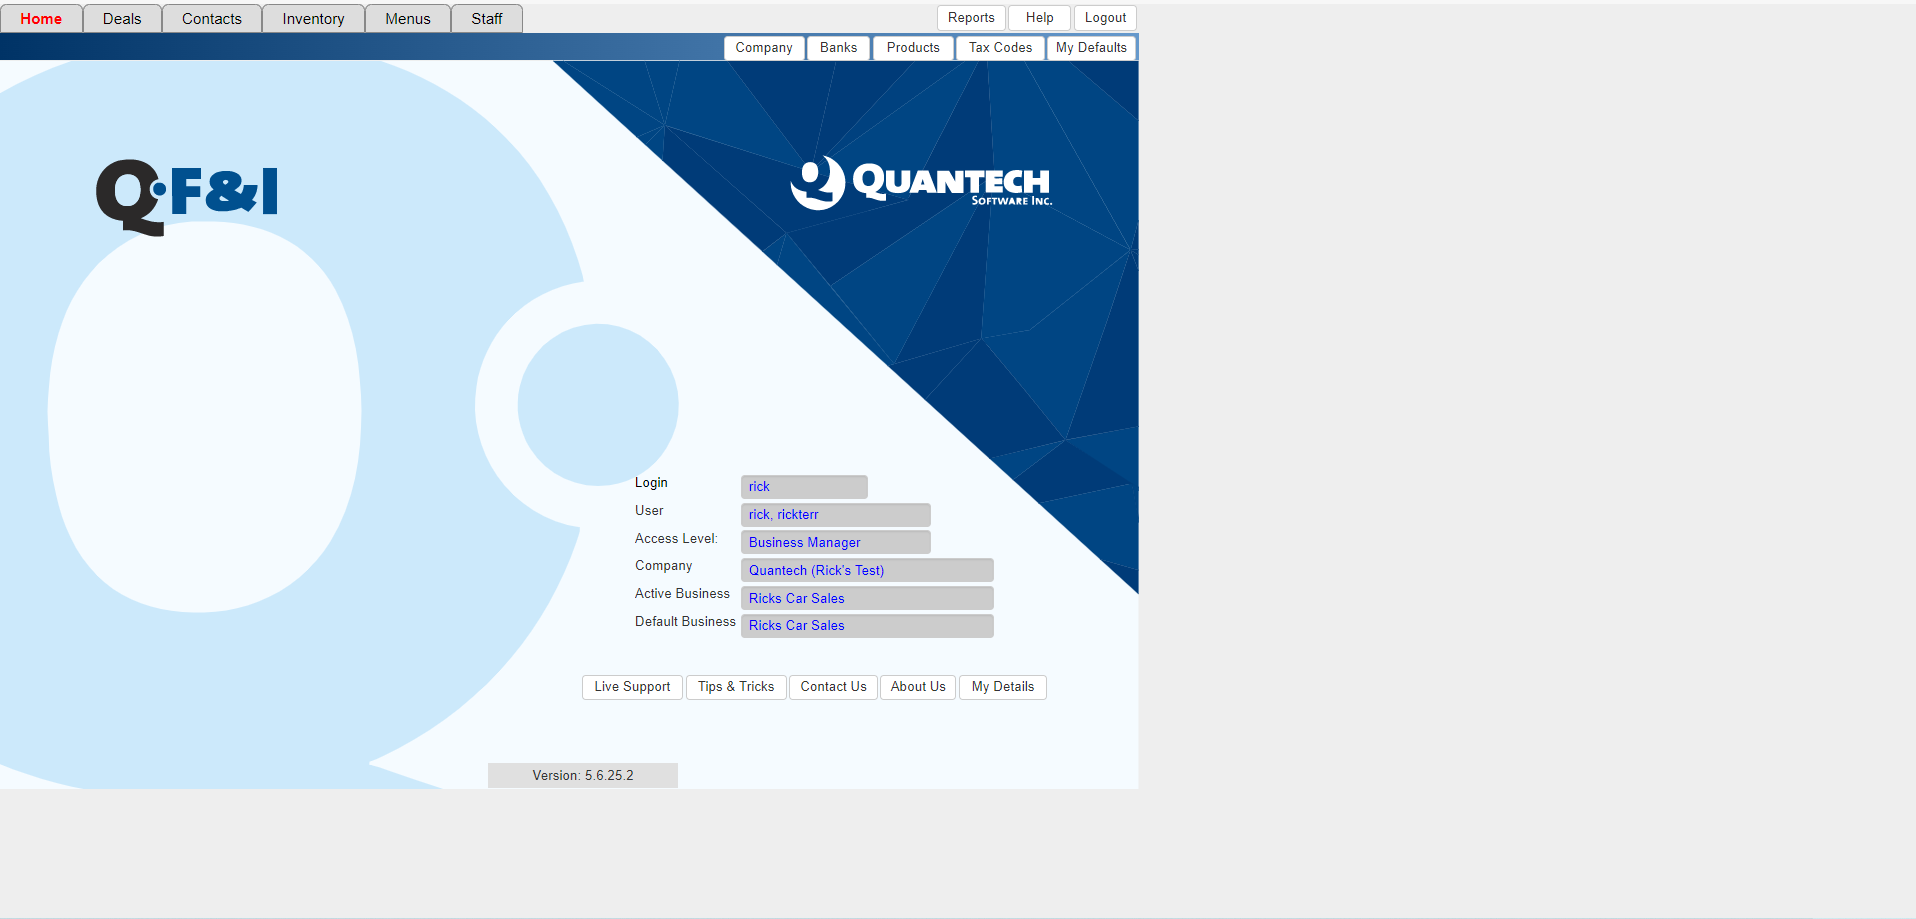Open the Contacts tab
This screenshot has height=919, width=1916.
click(x=211, y=18)
